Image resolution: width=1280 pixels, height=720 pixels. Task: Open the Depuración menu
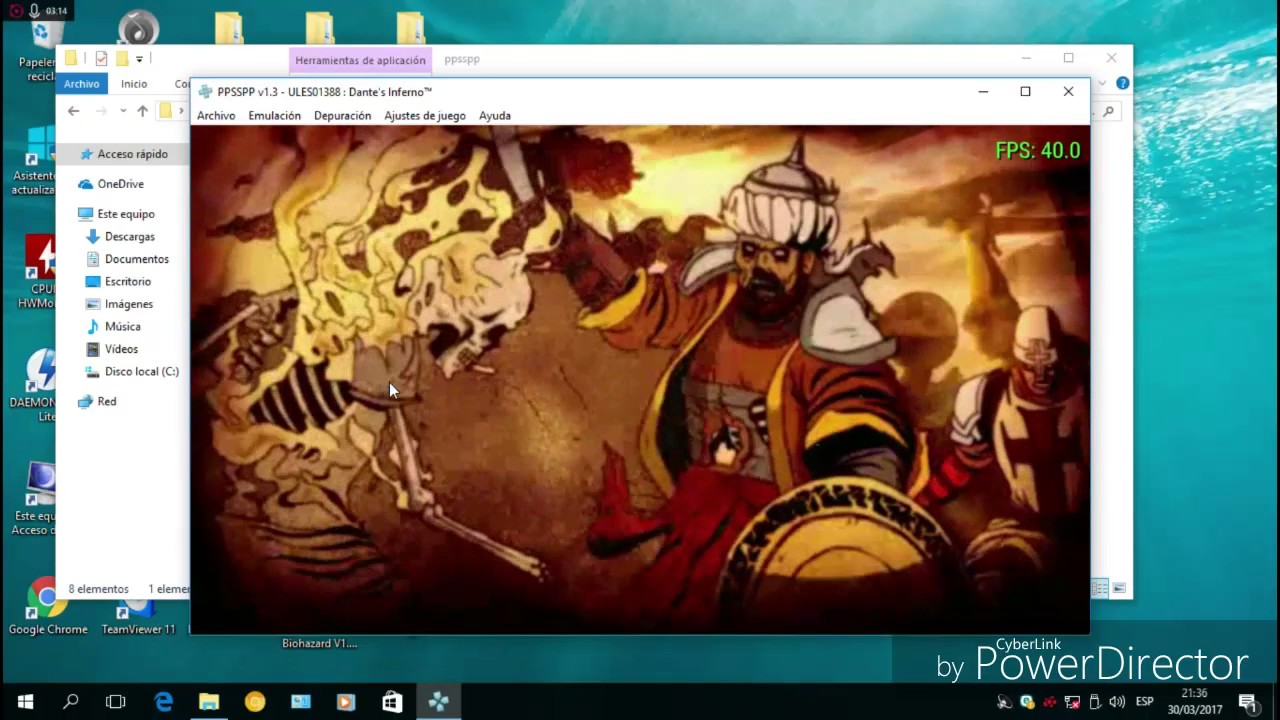tap(342, 116)
